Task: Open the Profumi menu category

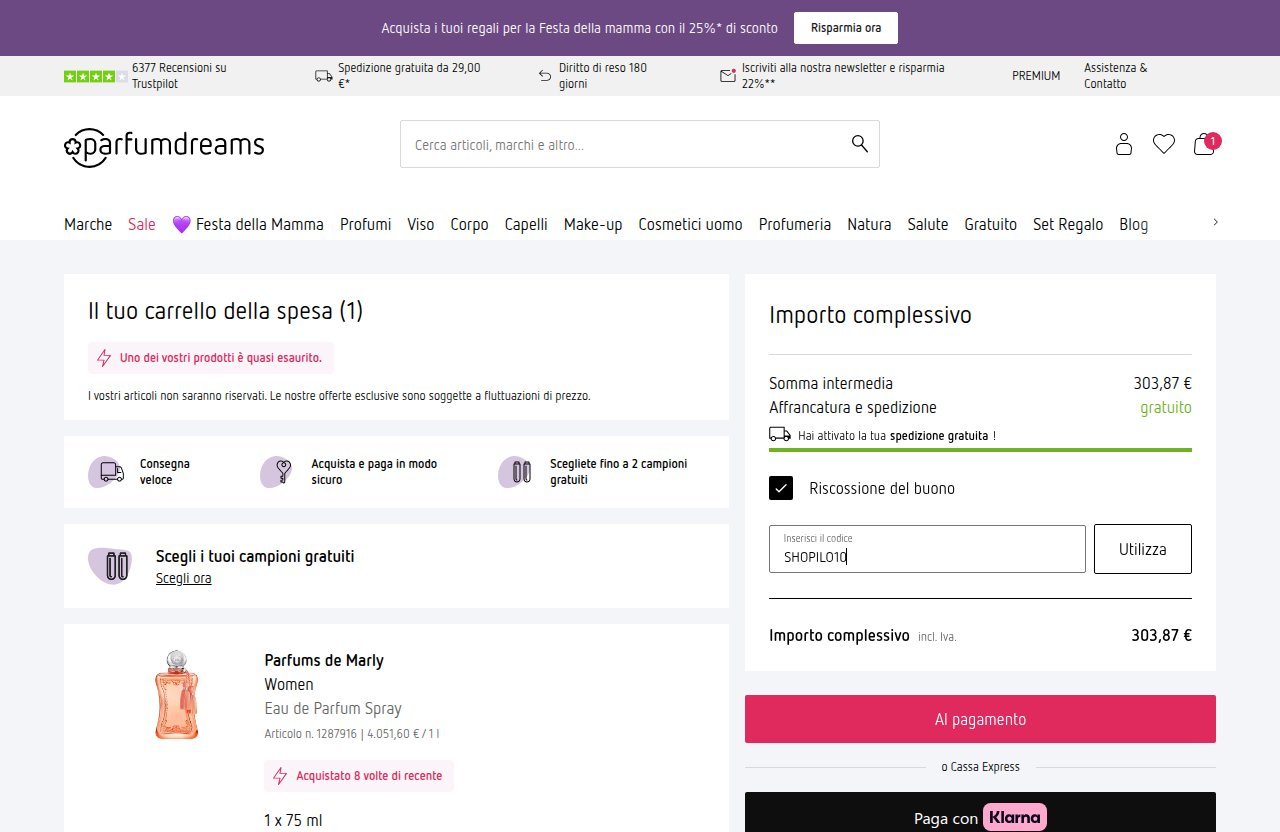Action: 365,224
